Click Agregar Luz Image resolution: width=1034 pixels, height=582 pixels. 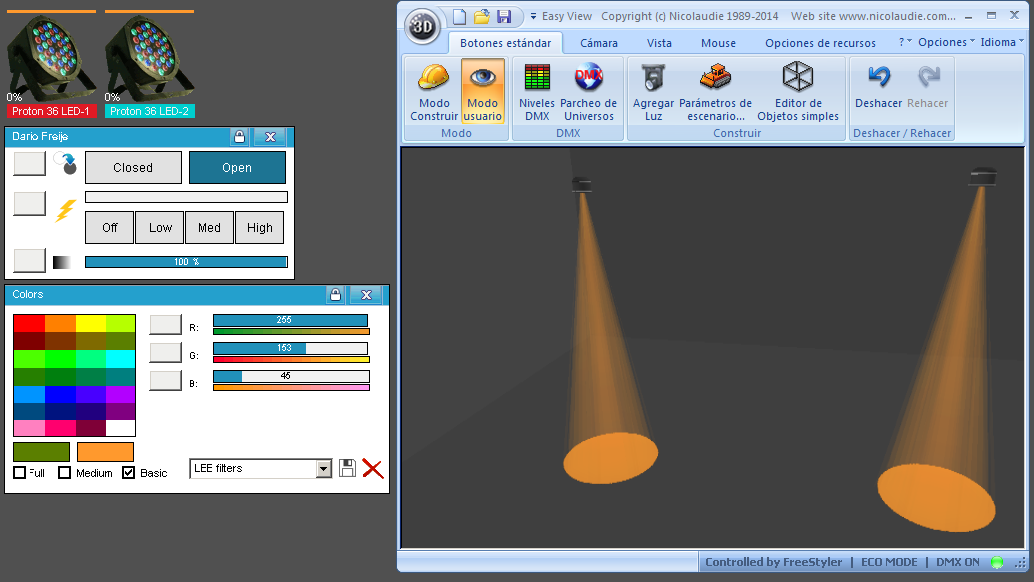pyautogui.click(x=654, y=92)
